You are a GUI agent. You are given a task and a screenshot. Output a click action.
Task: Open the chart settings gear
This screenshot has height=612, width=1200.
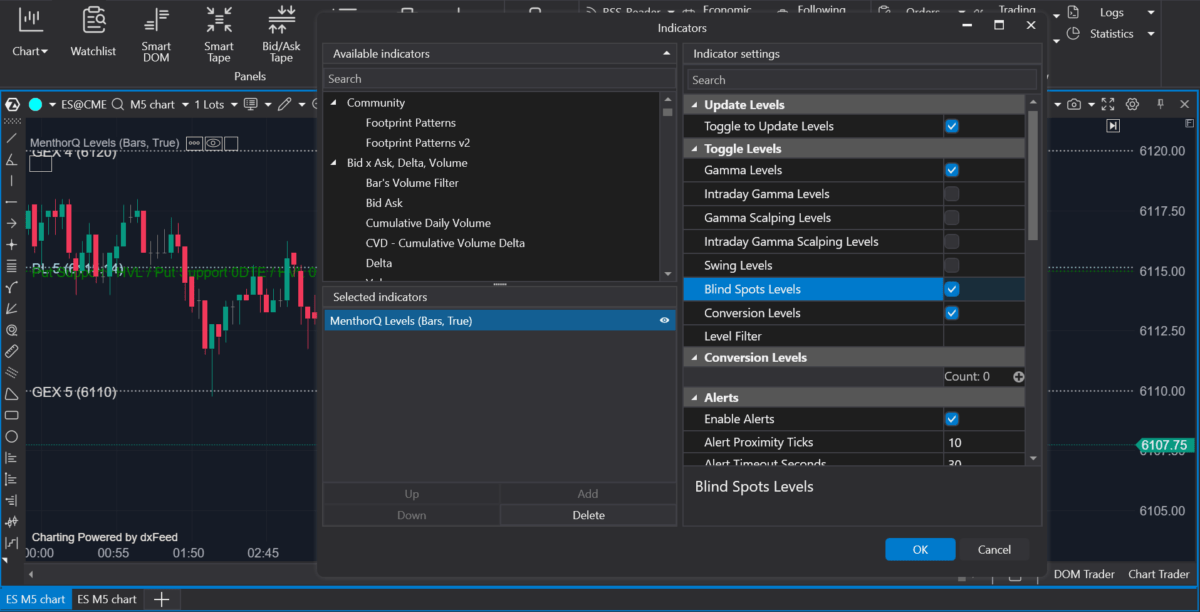[1133, 103]
